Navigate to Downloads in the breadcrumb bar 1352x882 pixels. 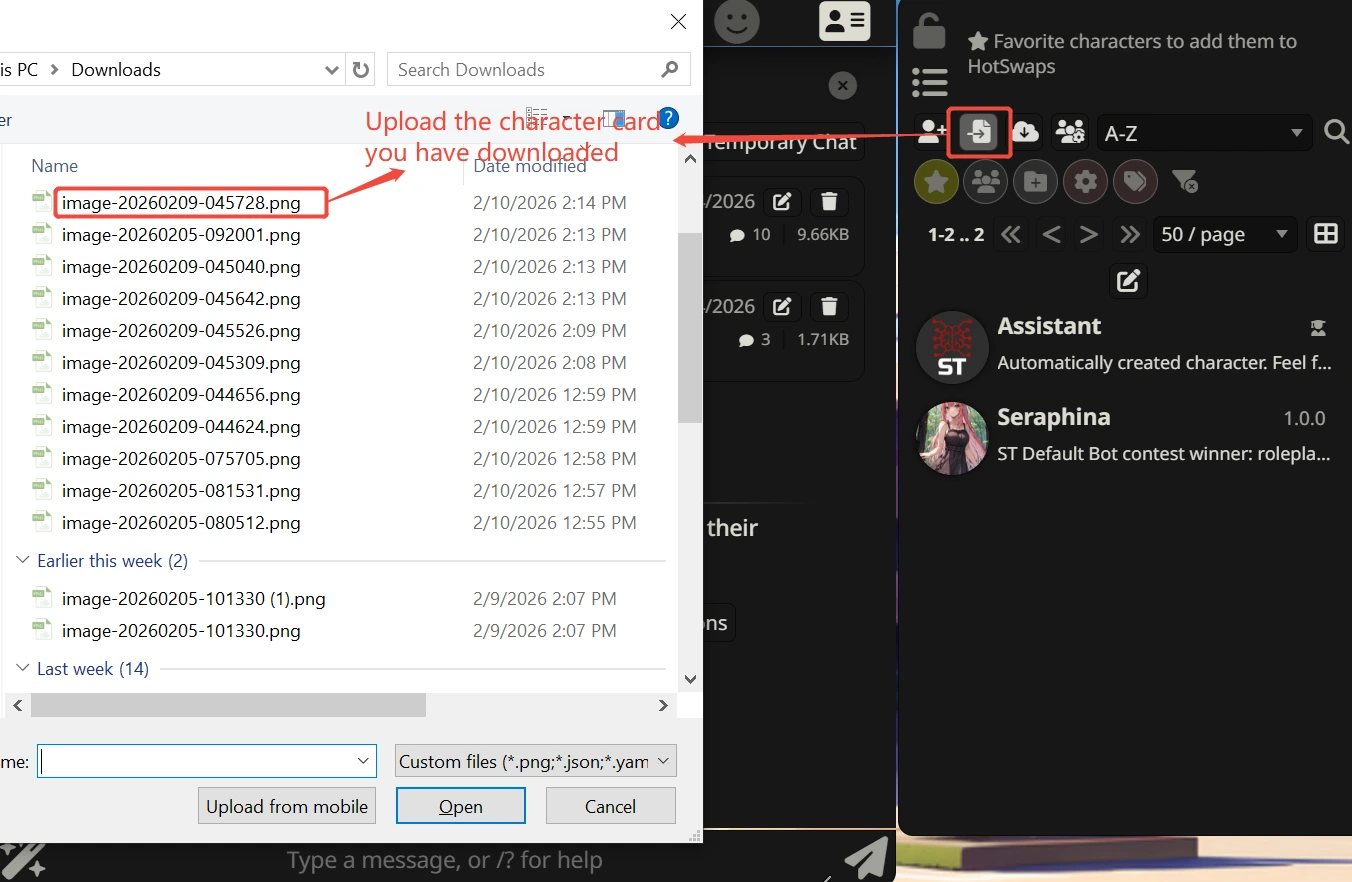click(x=115, y=69)
